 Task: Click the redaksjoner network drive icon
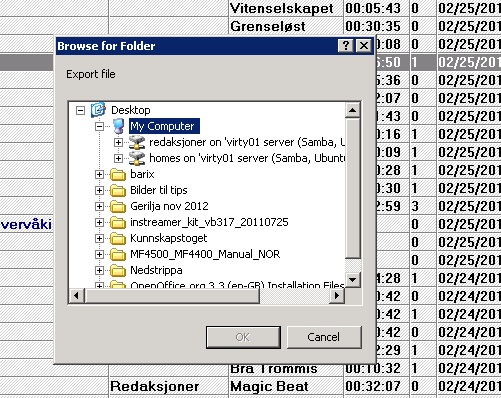point(137,142)
